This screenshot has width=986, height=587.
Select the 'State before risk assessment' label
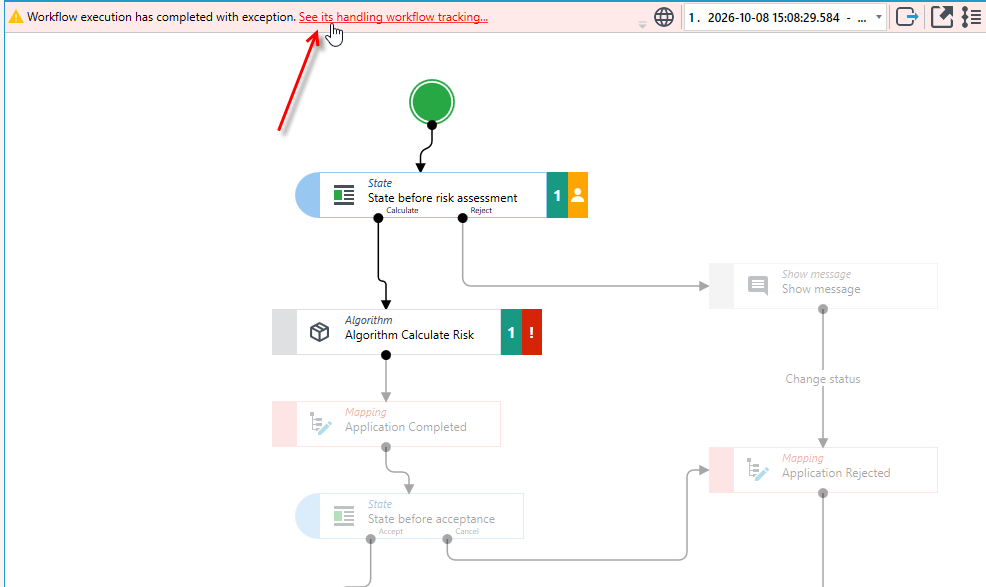(443, 198)
